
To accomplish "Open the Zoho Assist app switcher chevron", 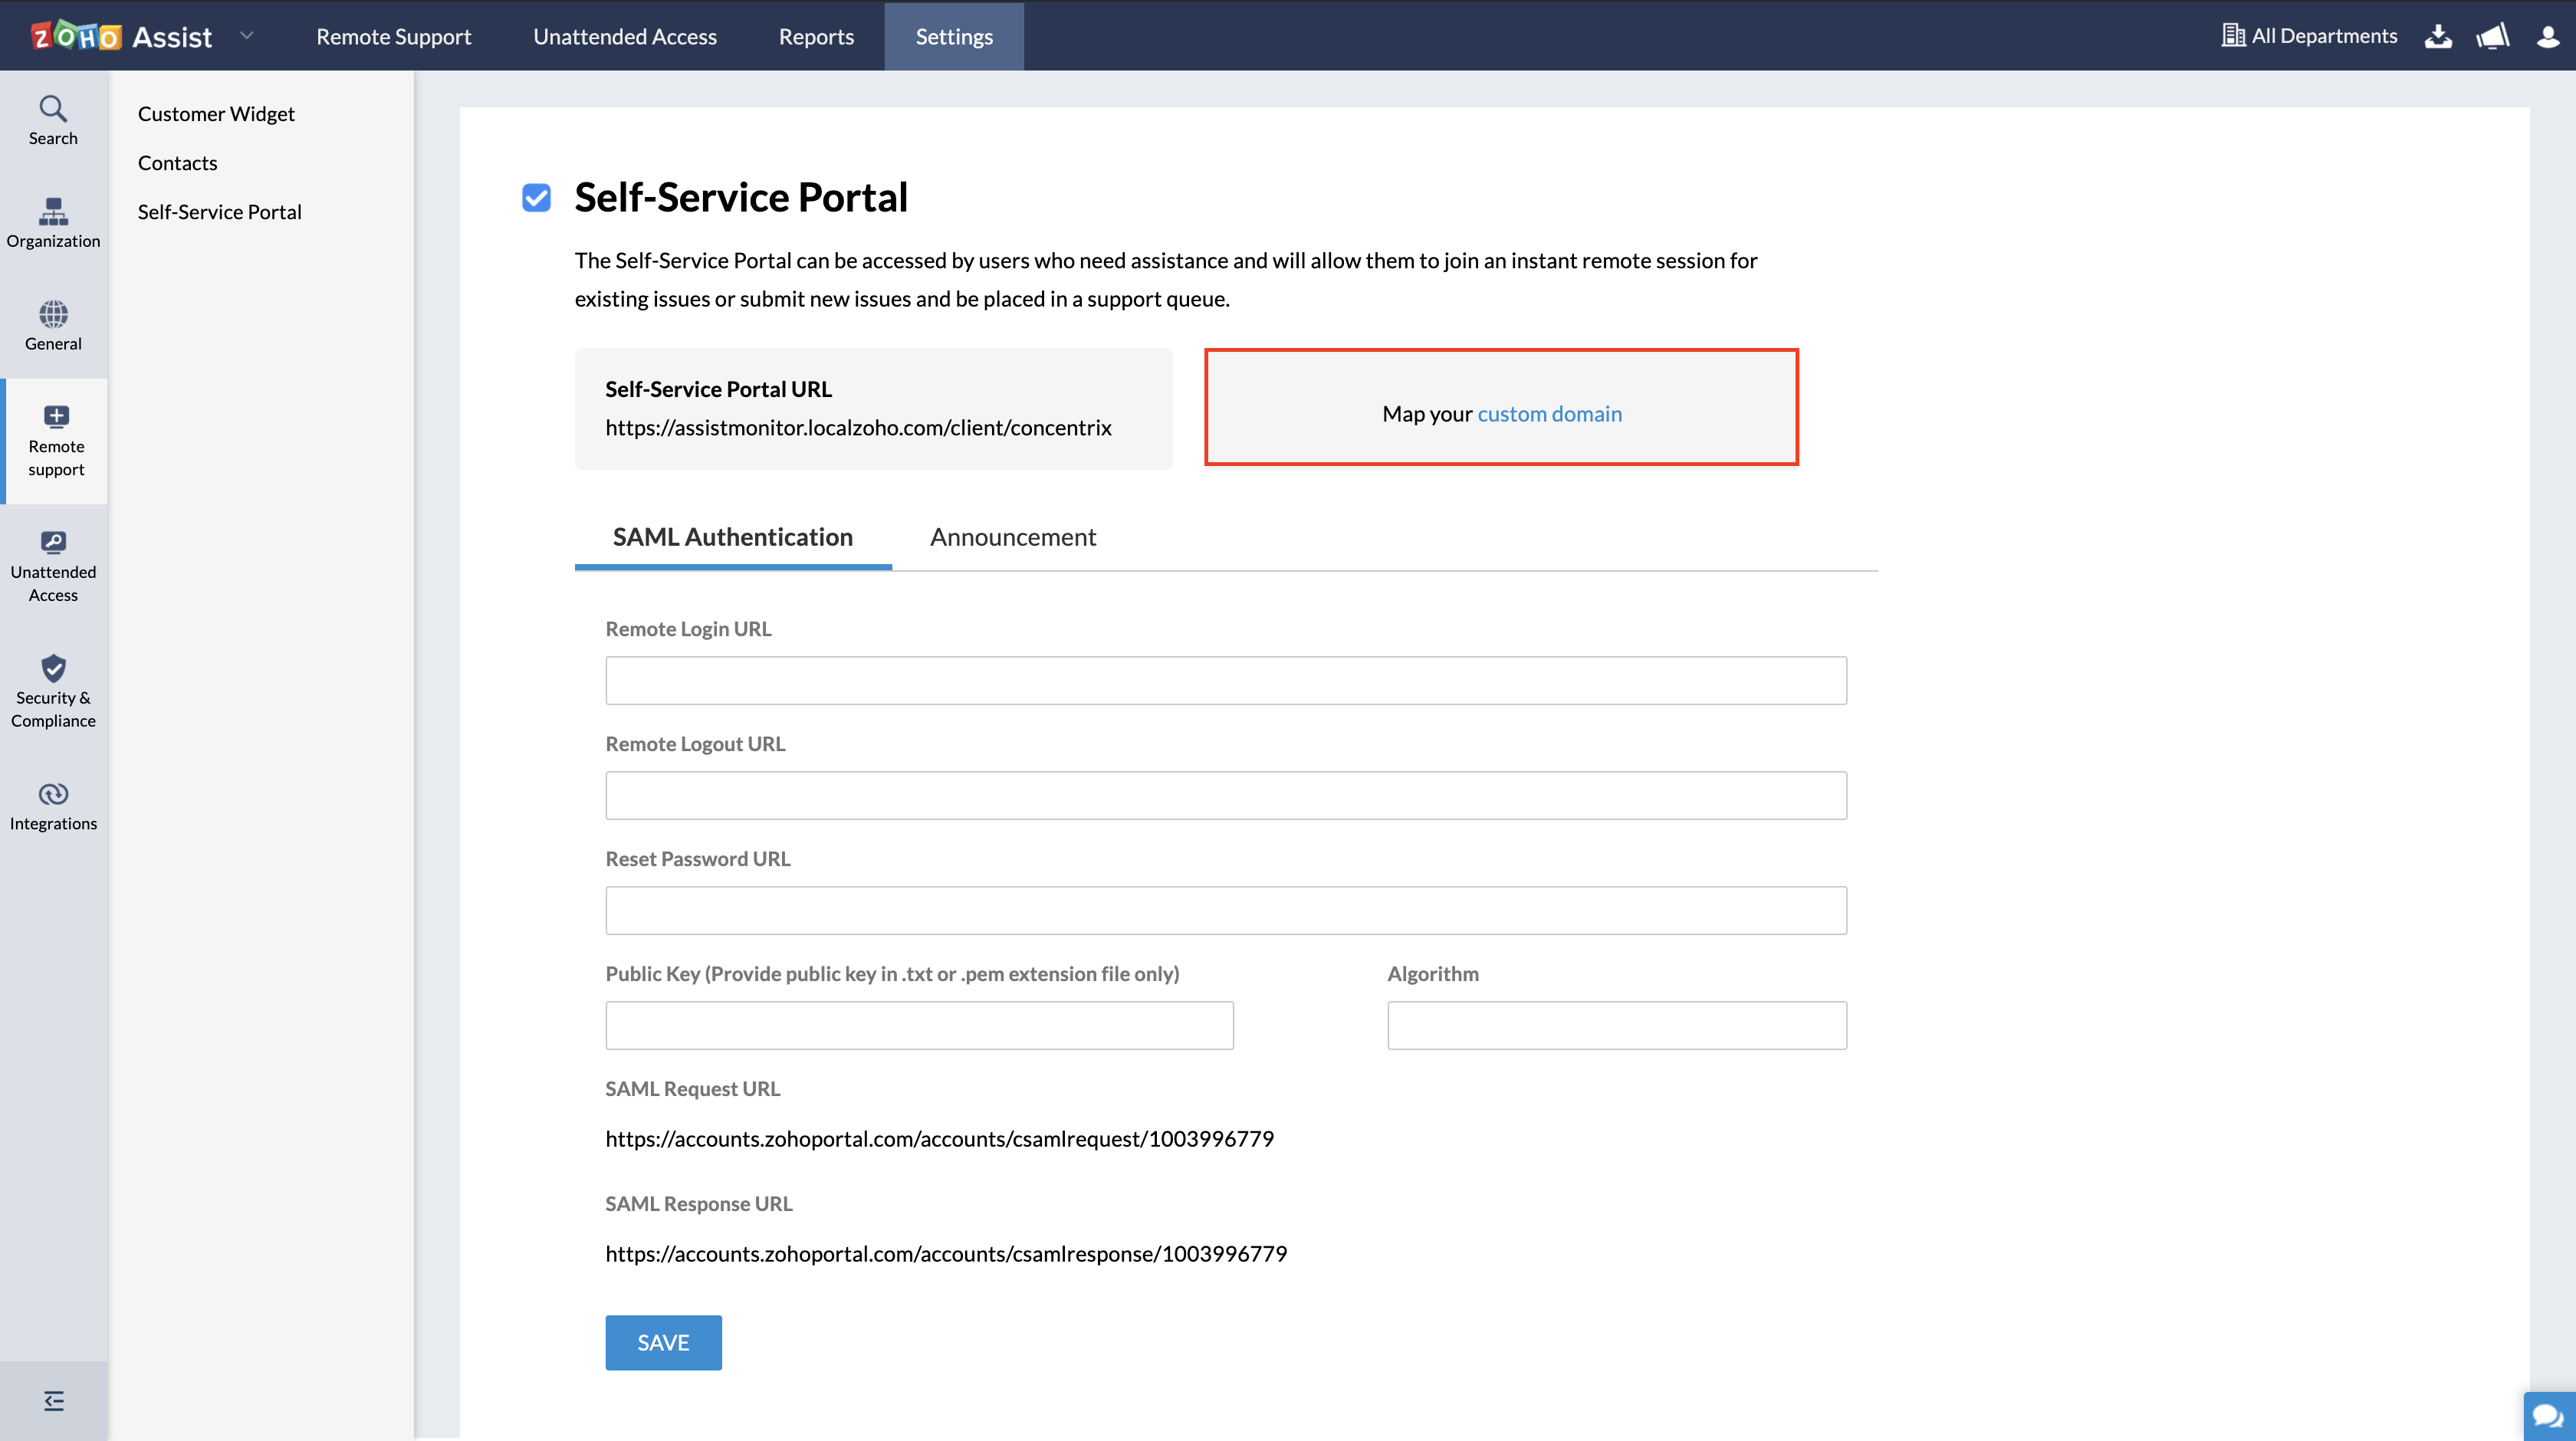I will pos(246,35).
